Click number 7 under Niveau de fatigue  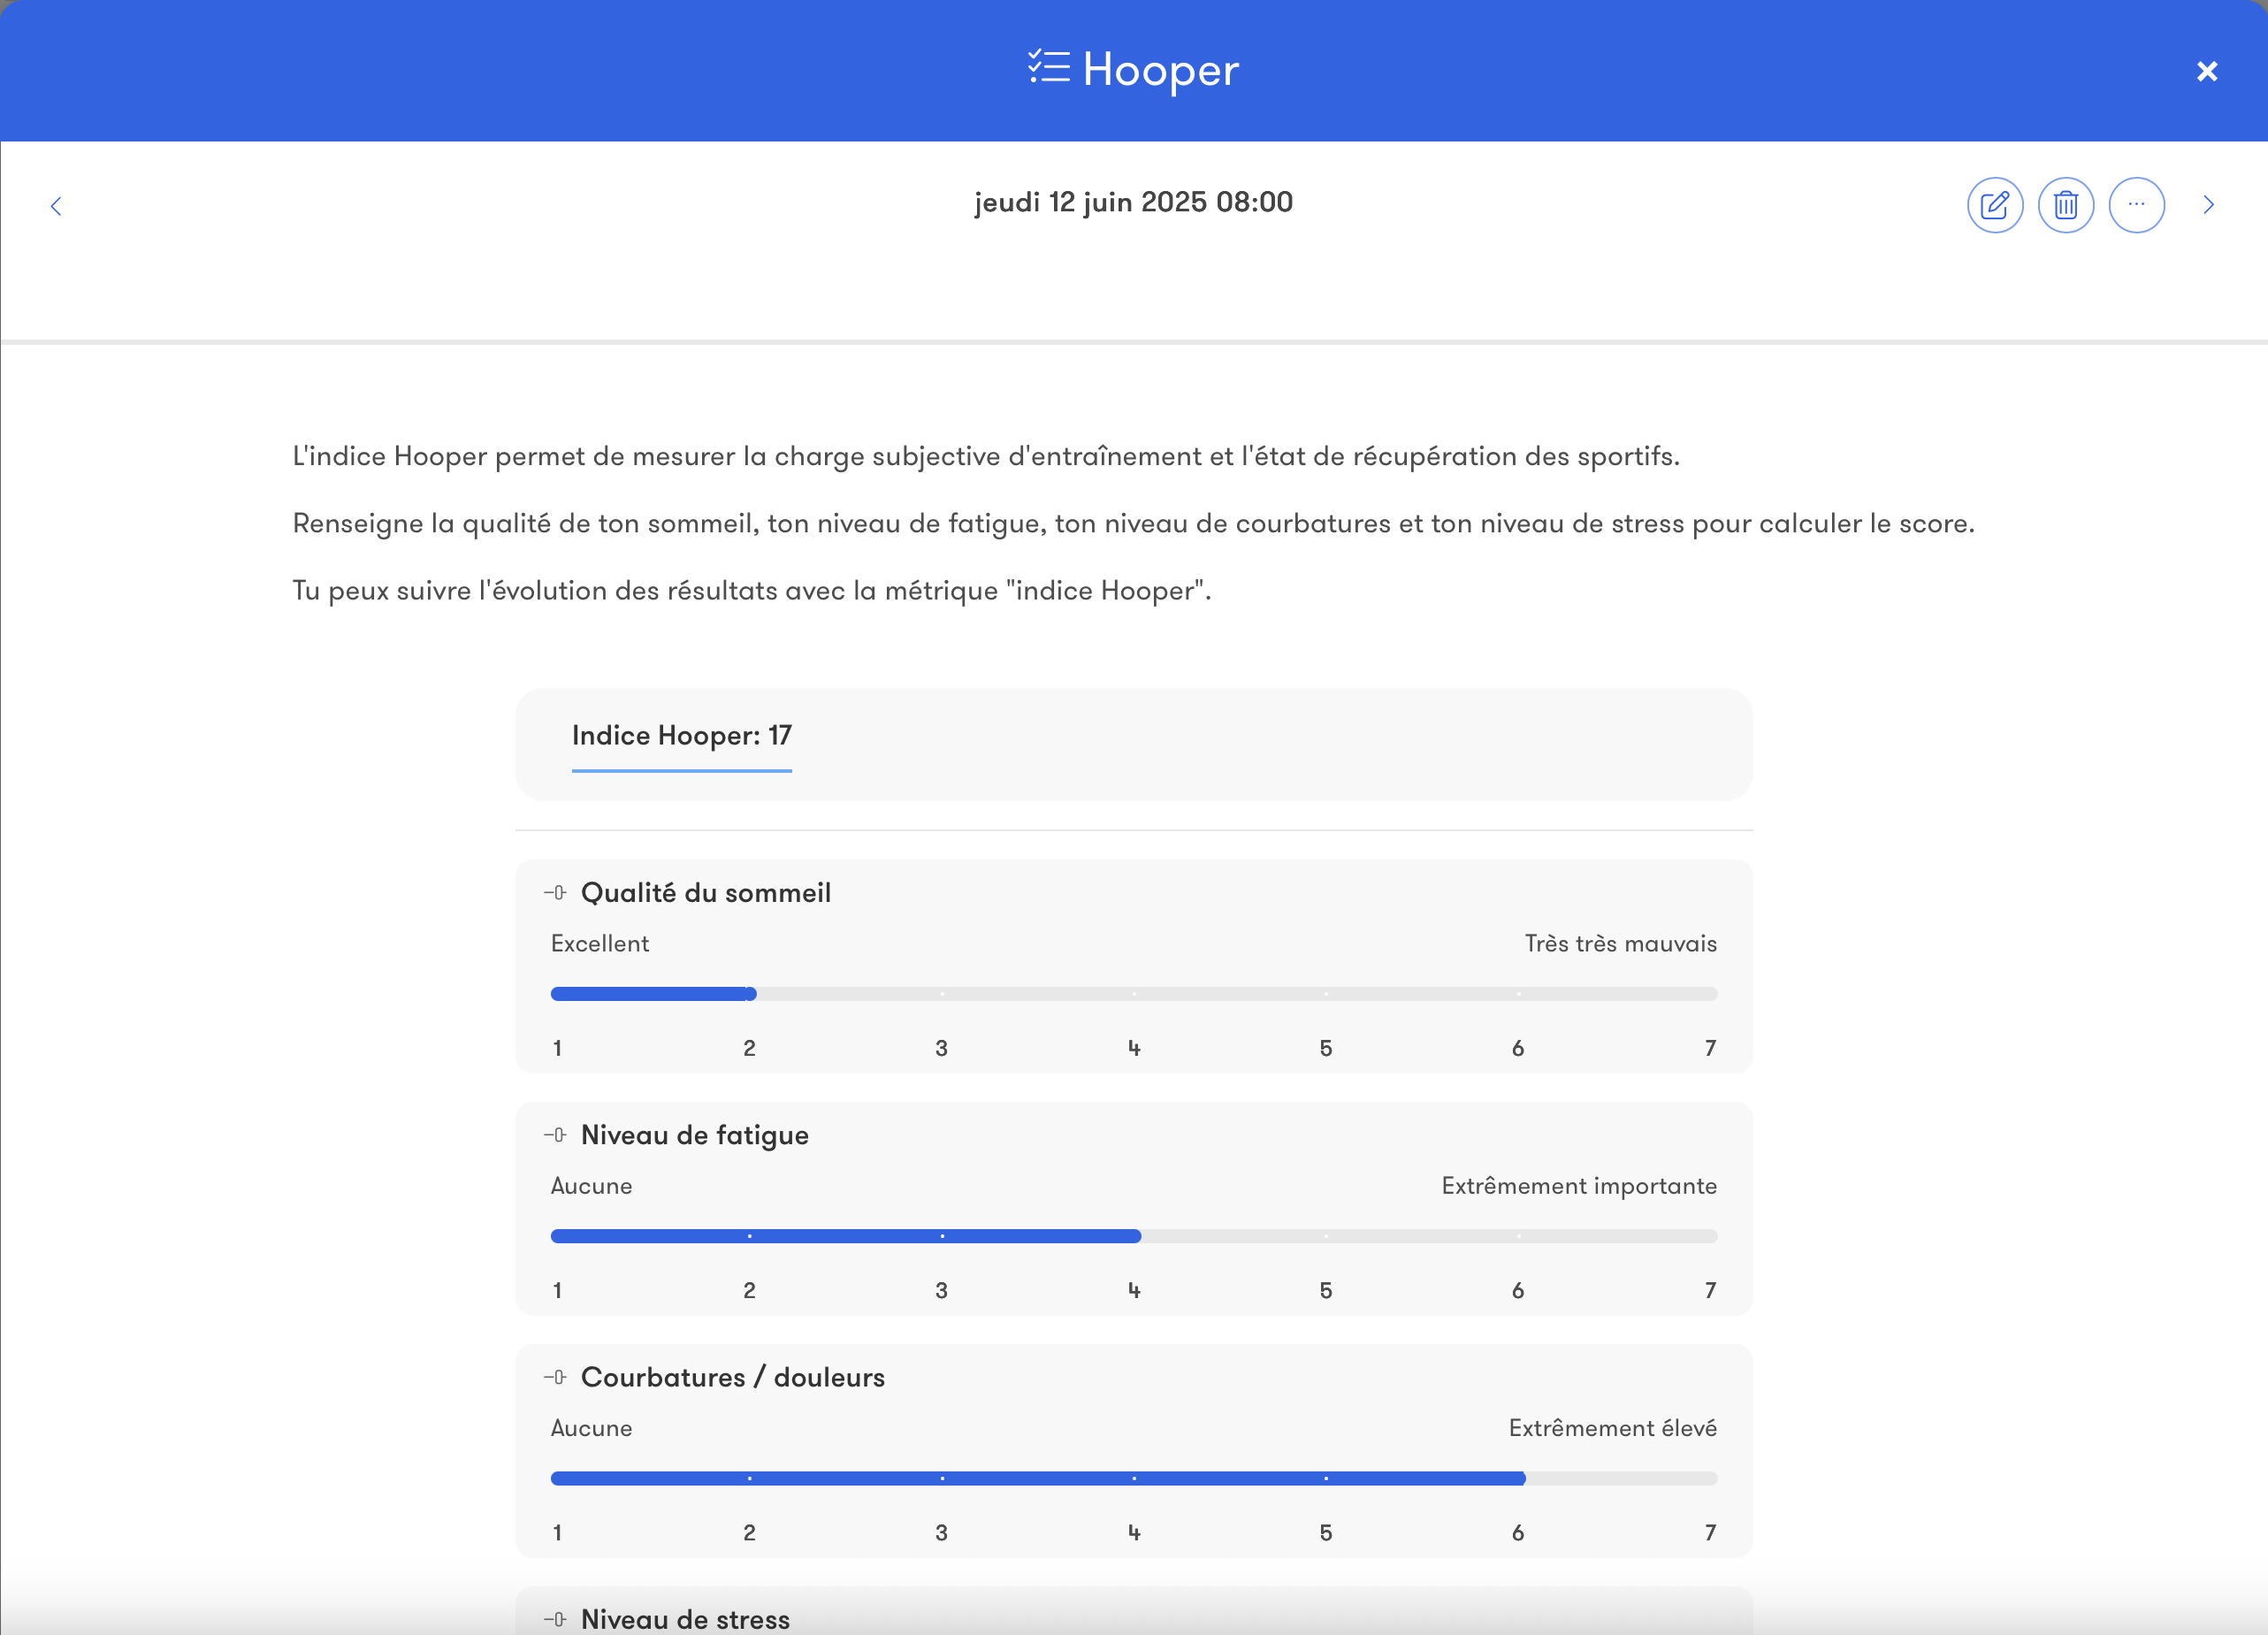[1709, 1290]
